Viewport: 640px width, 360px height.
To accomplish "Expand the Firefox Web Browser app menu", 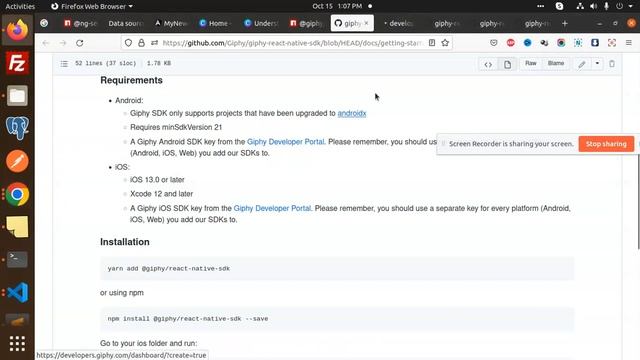I will [92, 6].
